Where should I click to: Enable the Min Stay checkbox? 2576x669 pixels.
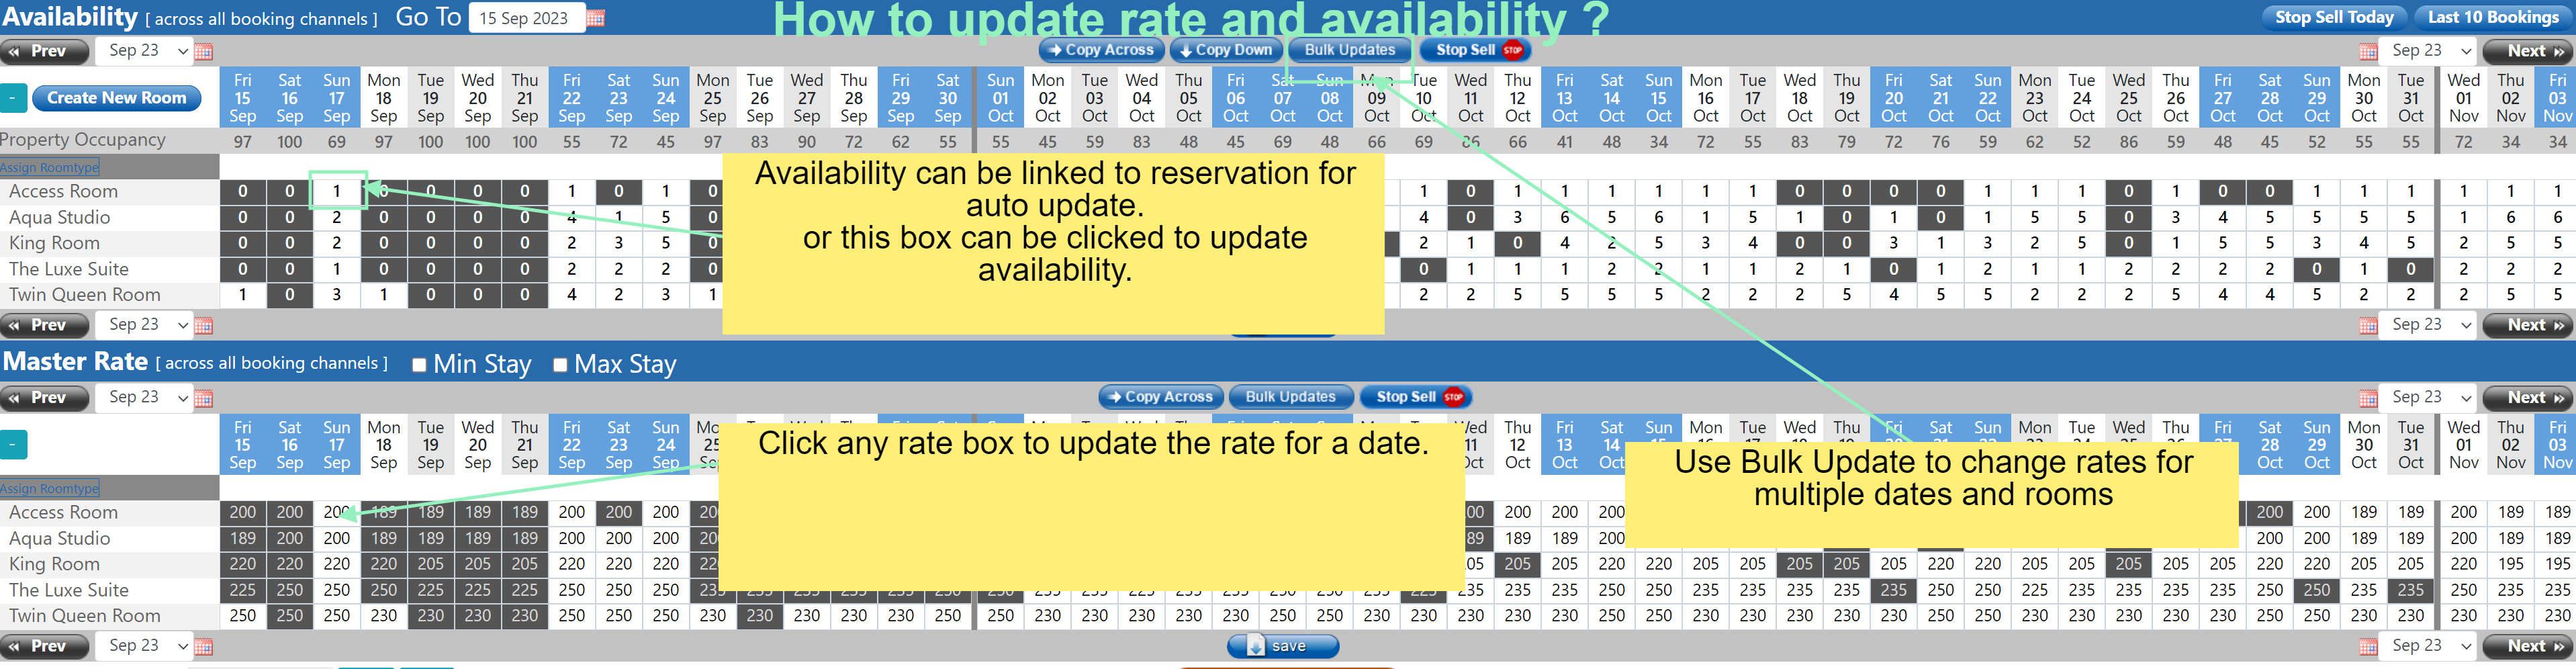tap(420, 365)
